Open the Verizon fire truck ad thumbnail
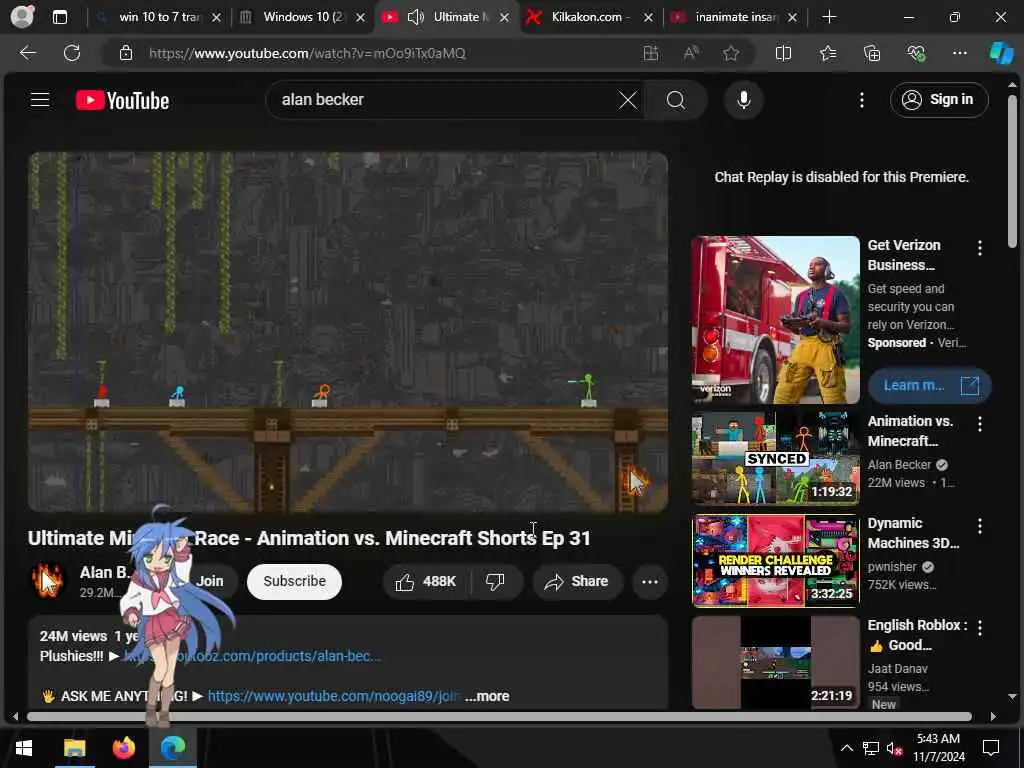Image resolution: width=1024 pixels, height=768 pixels. (775, 320)
